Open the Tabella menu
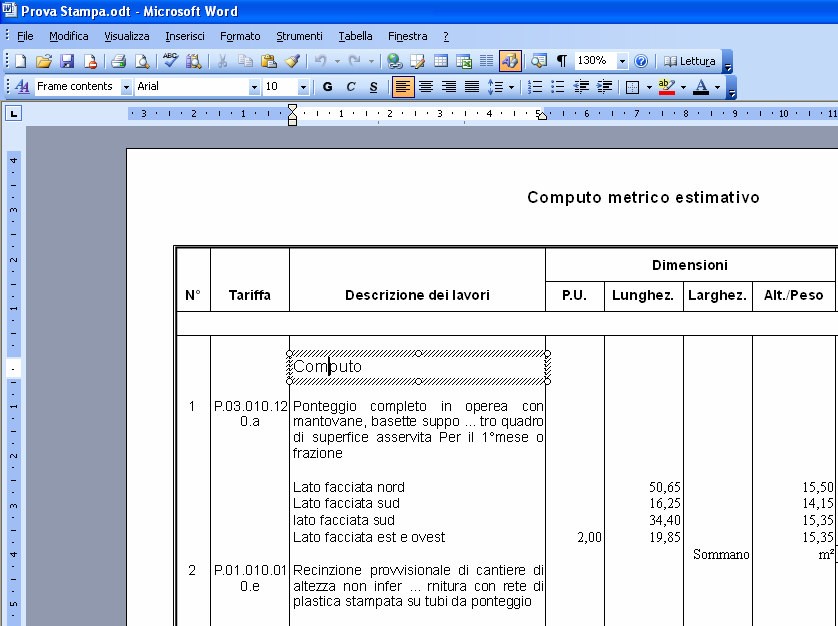 355,36
